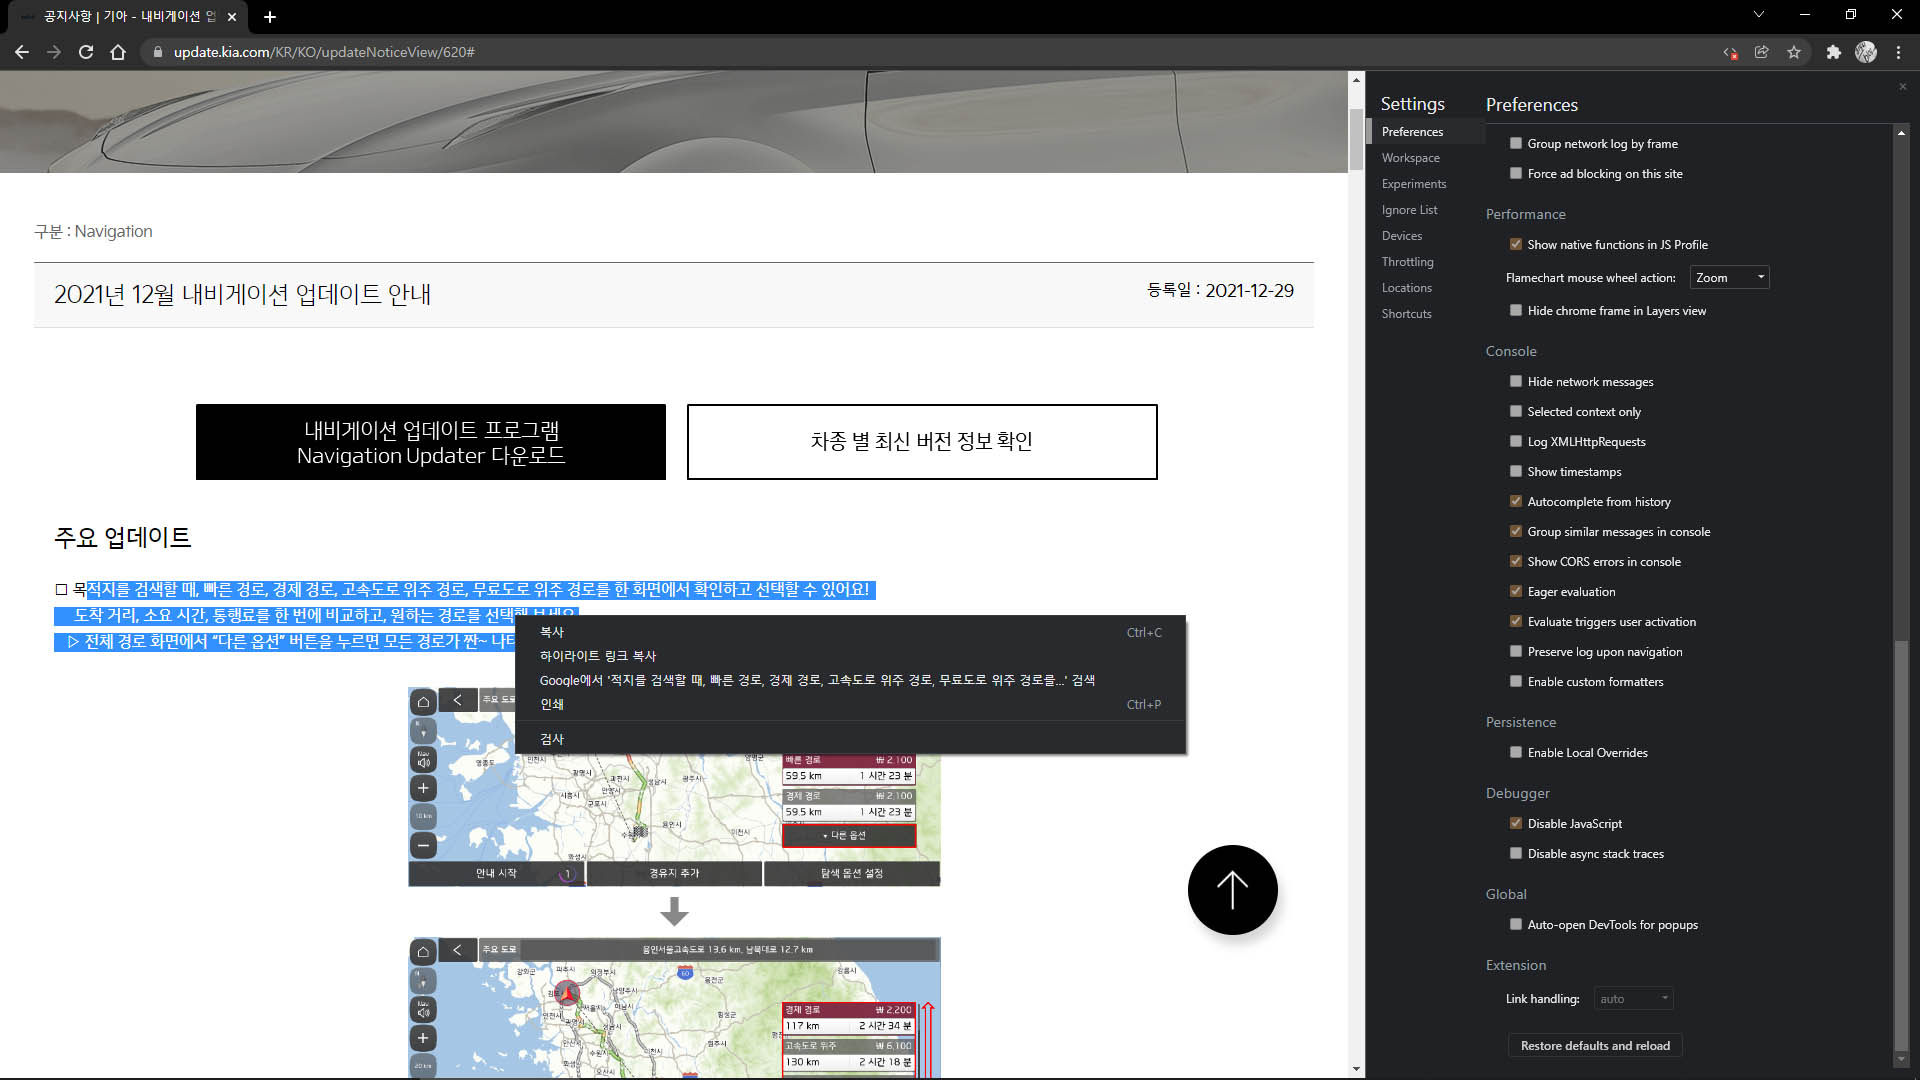Click the home icon in toolbar

(x=118, y=52)
